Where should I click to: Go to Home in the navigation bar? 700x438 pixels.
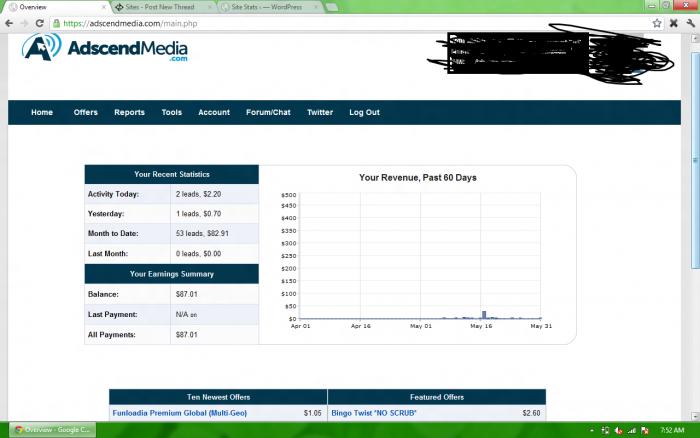42,113
